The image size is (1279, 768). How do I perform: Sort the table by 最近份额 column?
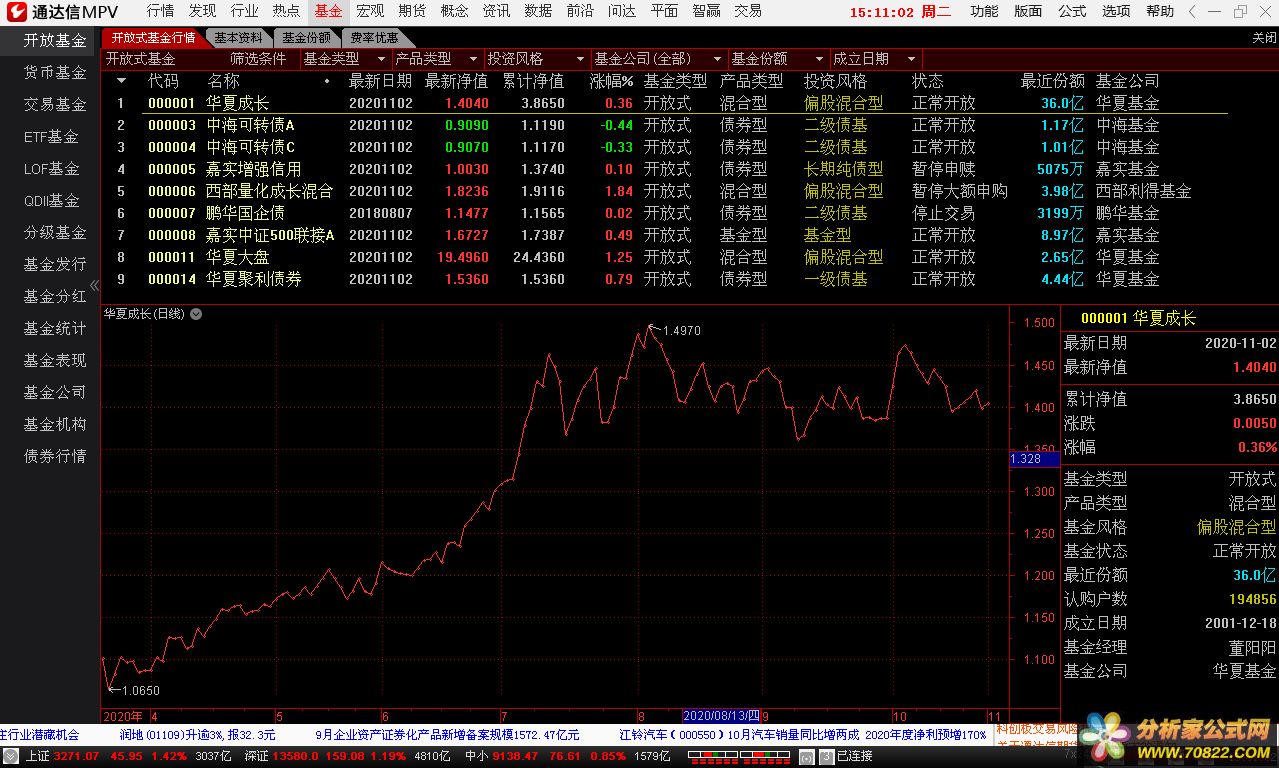[1052, 81]
